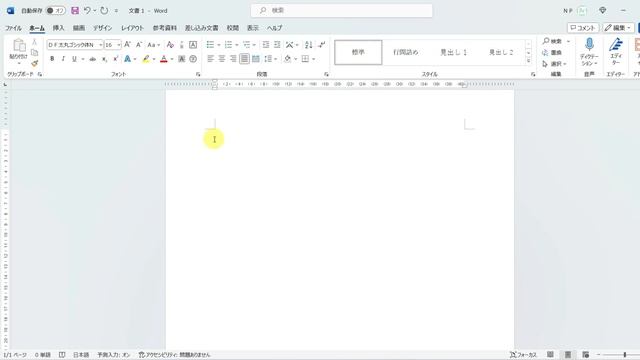Open the Change Case (Aa) dropdown

click(x=153, y=44)
